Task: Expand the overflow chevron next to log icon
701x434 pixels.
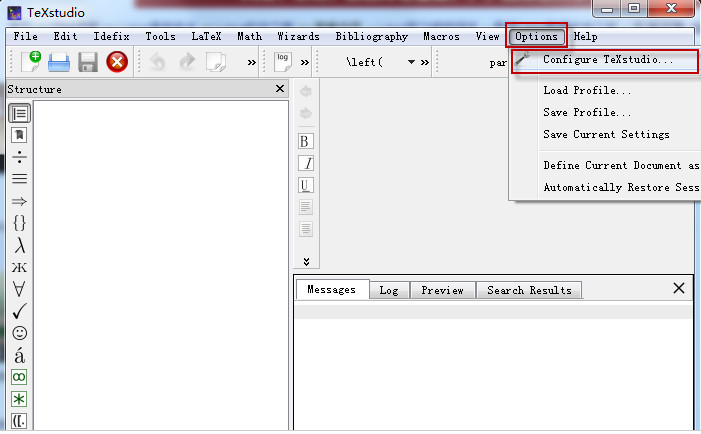Action: coord(305,63)
